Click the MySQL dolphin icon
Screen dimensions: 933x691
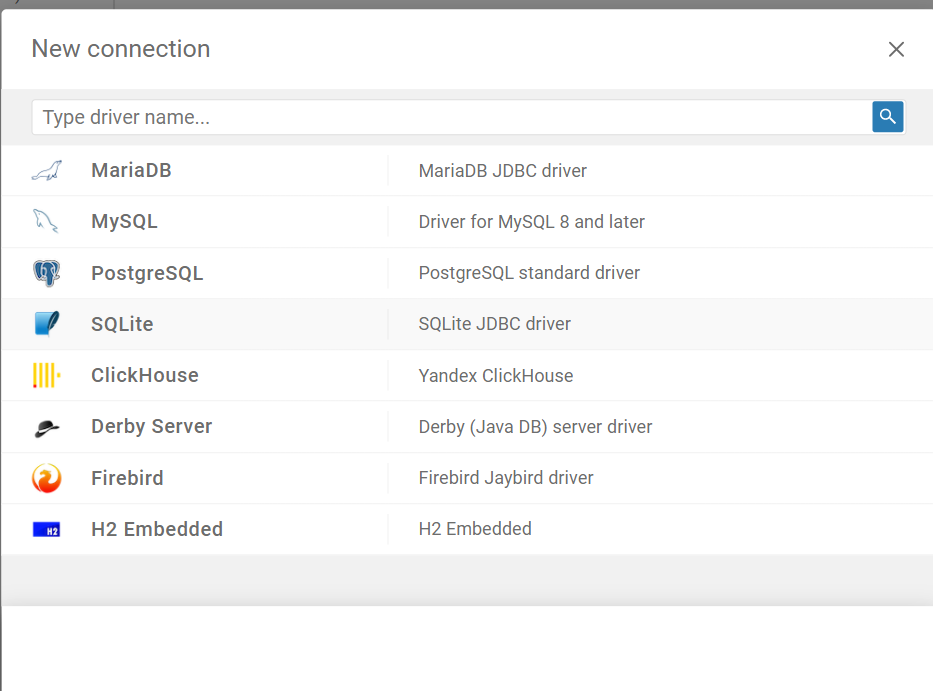pos(46,221)
